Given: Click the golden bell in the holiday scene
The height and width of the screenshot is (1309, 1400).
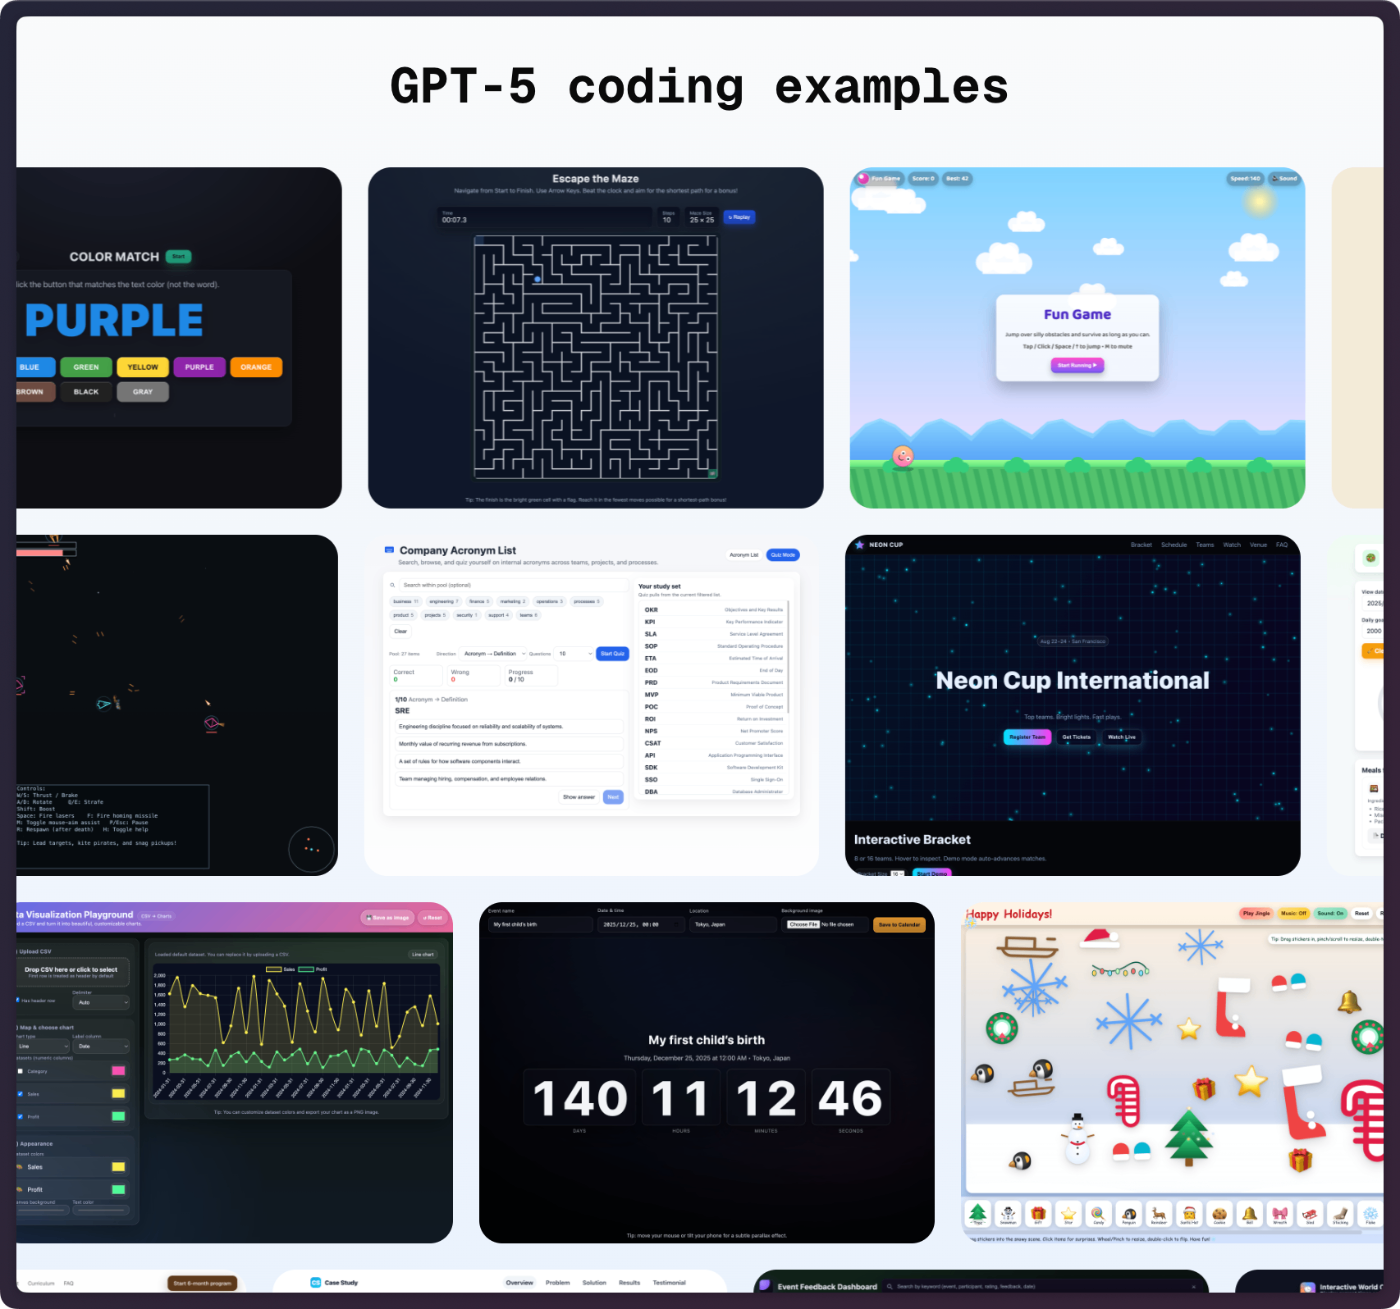Looking at the screenshot, I should point(1349,1001).
